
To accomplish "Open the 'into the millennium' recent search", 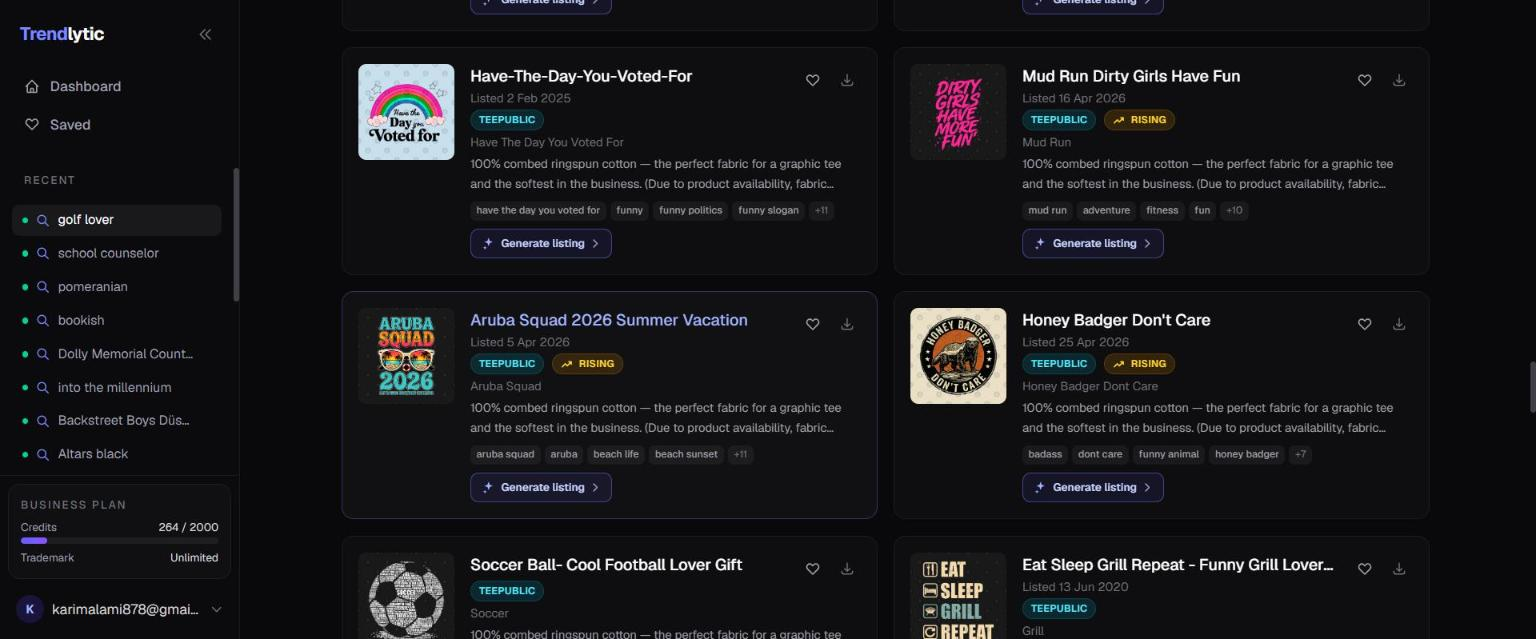I will (117, 387).
